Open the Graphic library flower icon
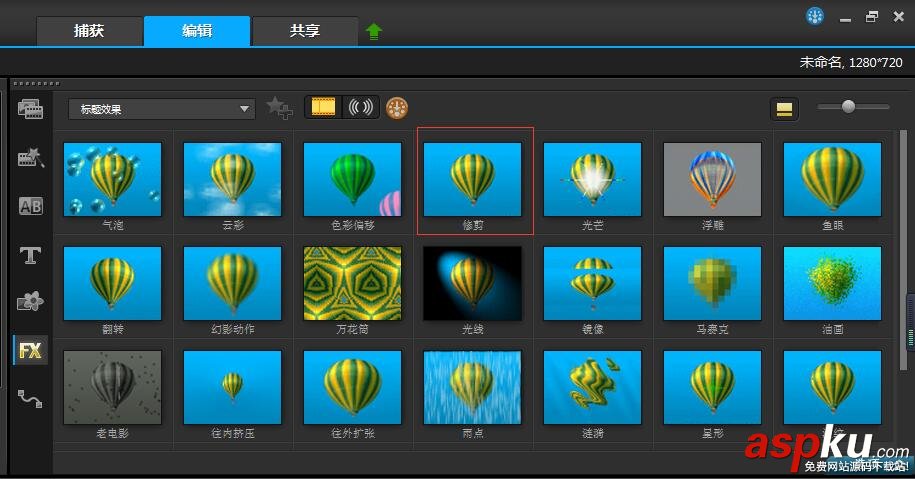The image size is (915, 479). tap(30, 301)
